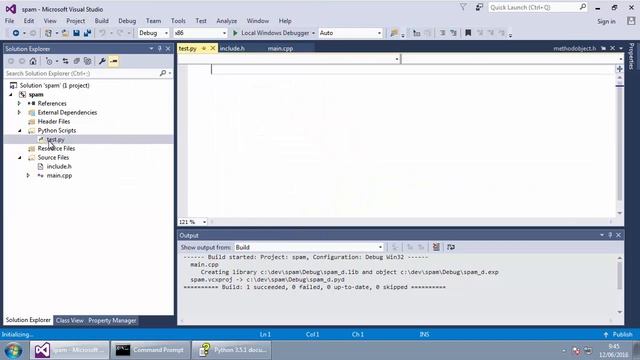Start the Local Windows Debugger
Viewport: 640px width, 360px height.
(x=271, y=33)
